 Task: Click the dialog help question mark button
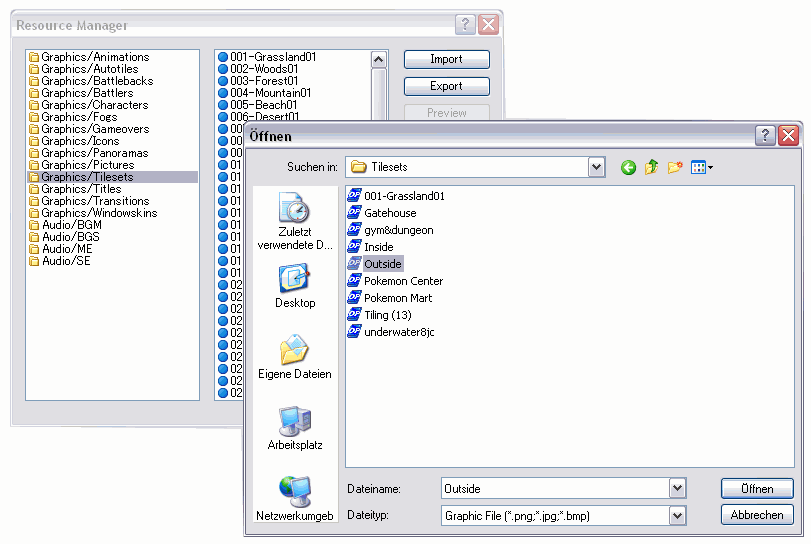(765, 136)
